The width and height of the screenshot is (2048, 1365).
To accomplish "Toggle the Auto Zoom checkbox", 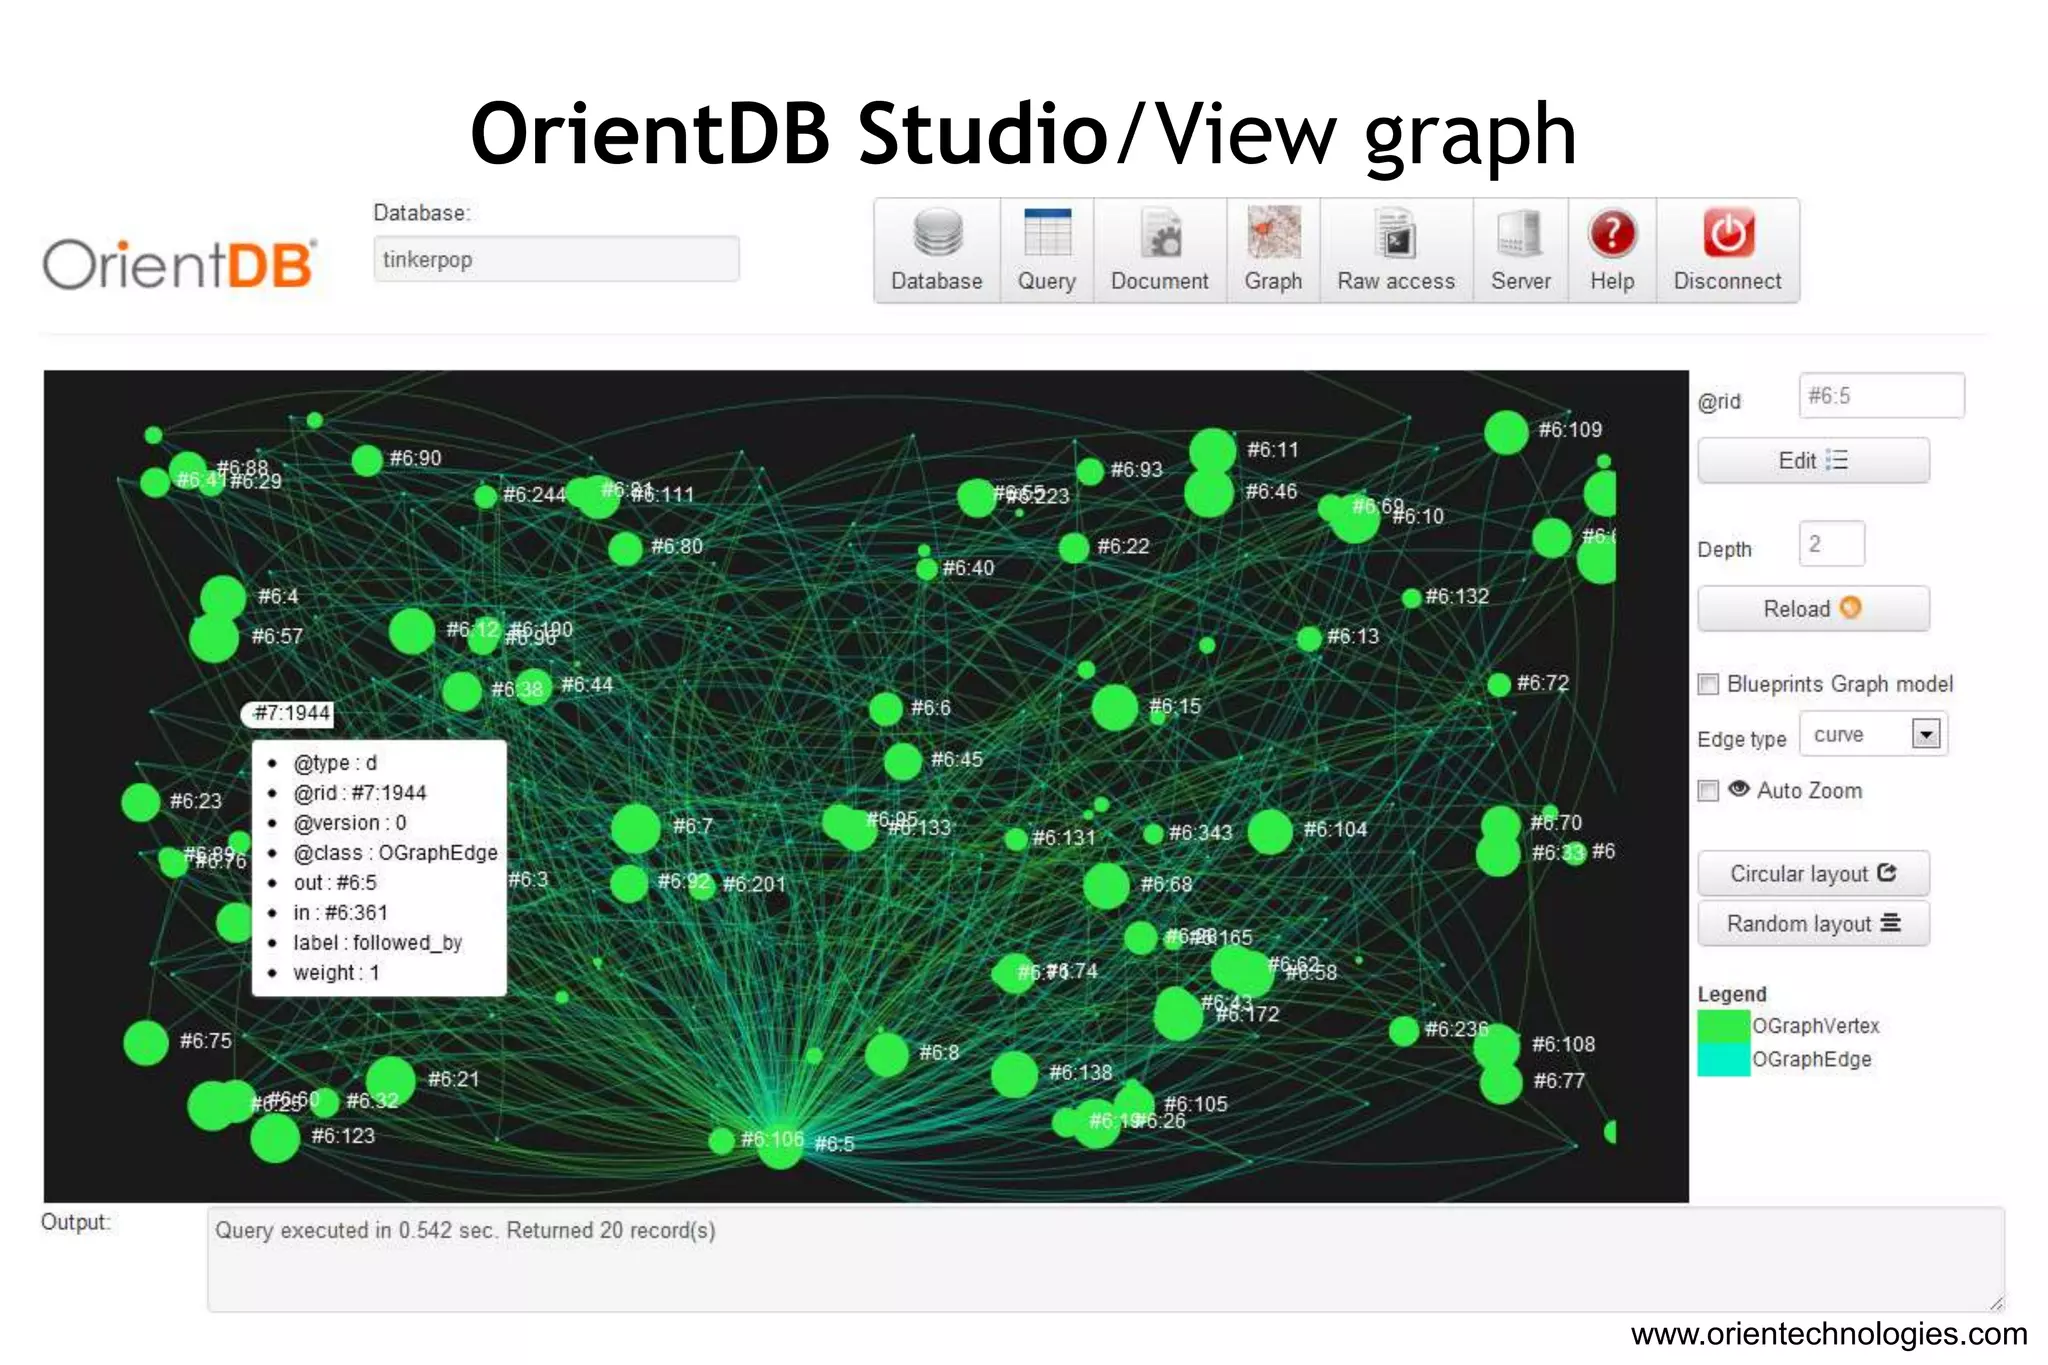I will click(x=1708, y=791).
